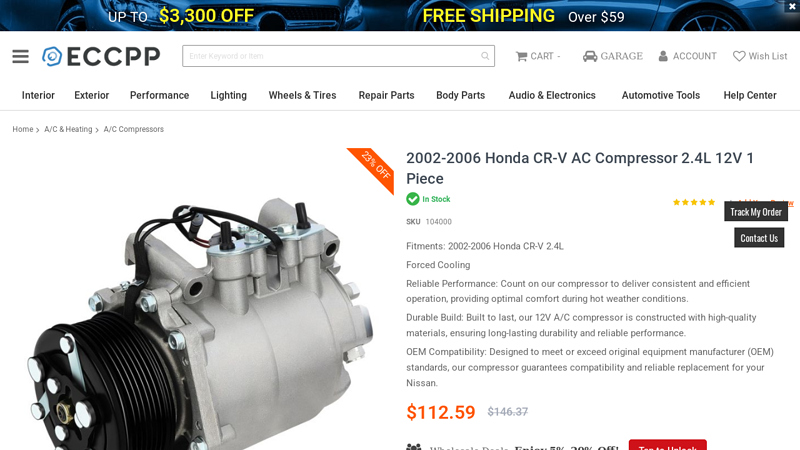Open the Garage car icon
This screenshot has height=450, width=800.
[590, 56]
